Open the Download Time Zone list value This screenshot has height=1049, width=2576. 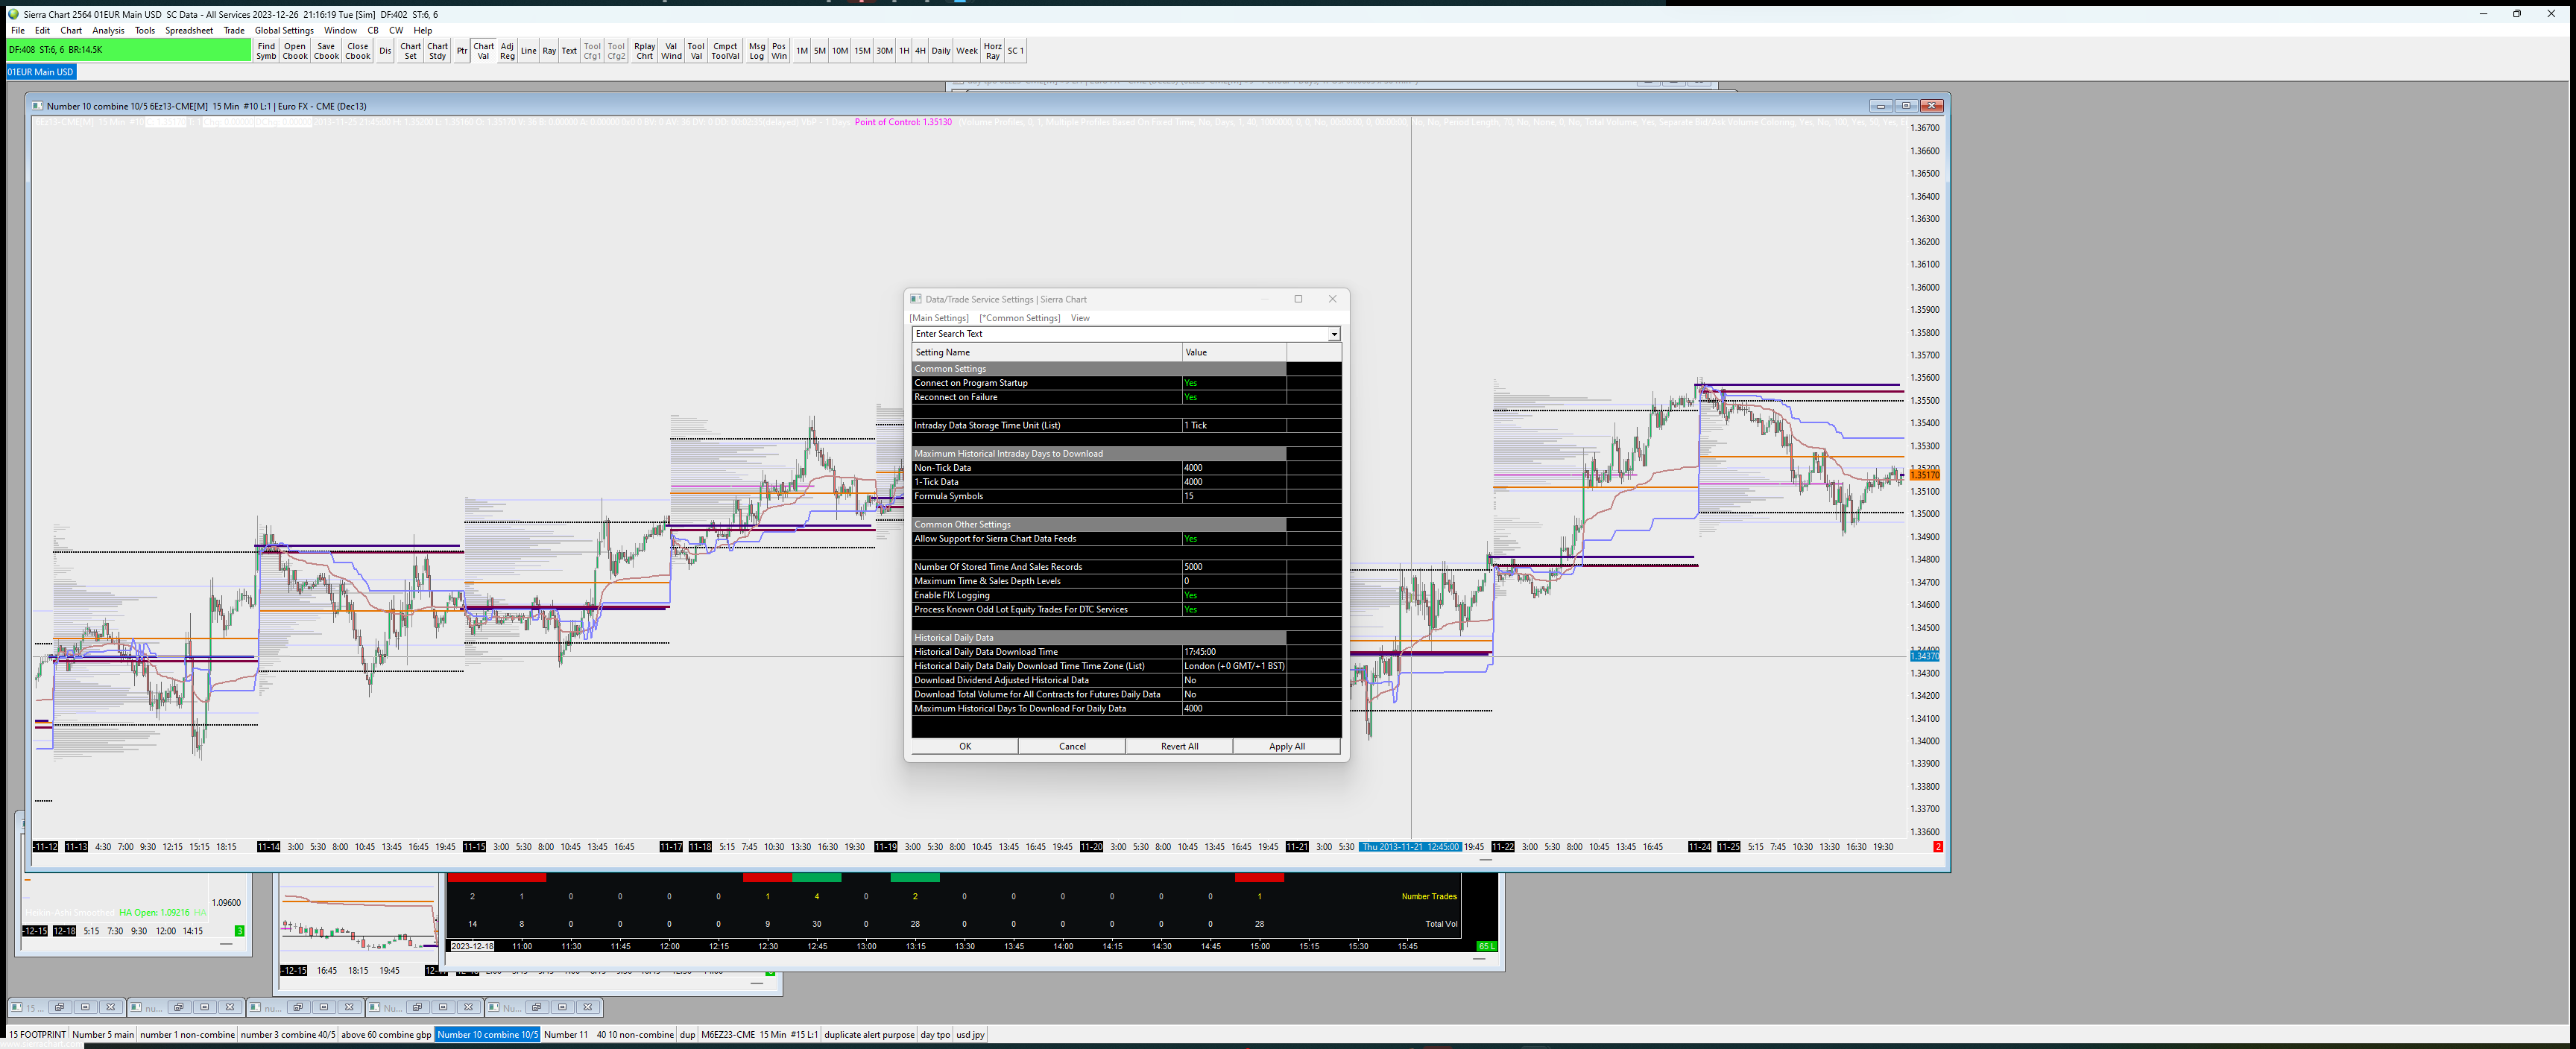pyautogui.click(x=1233, y=666)
